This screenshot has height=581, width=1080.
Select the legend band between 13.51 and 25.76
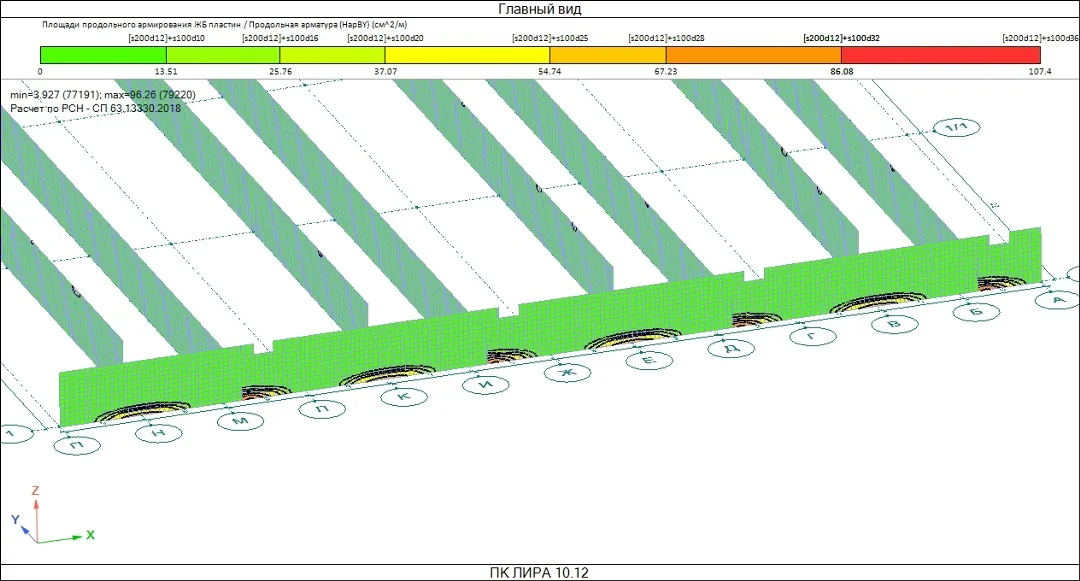[223, 55]
